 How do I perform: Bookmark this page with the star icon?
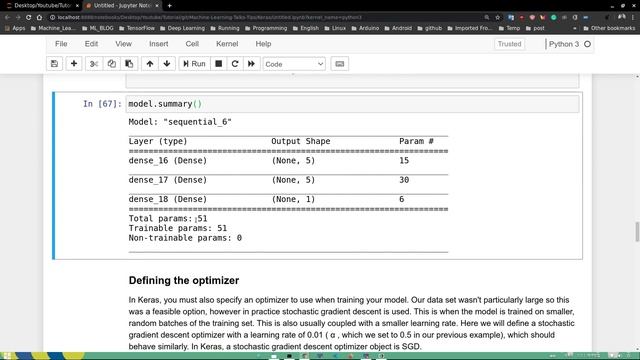pos(498,18)
